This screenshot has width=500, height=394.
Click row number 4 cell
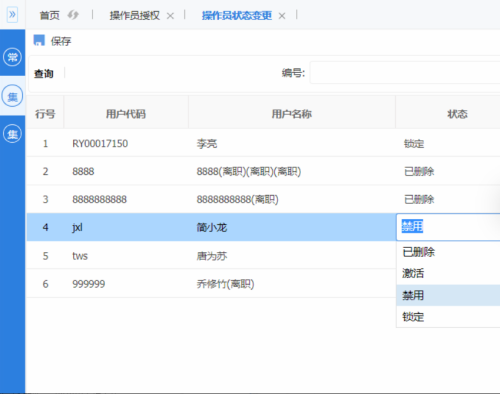click(x=45, y=227)
